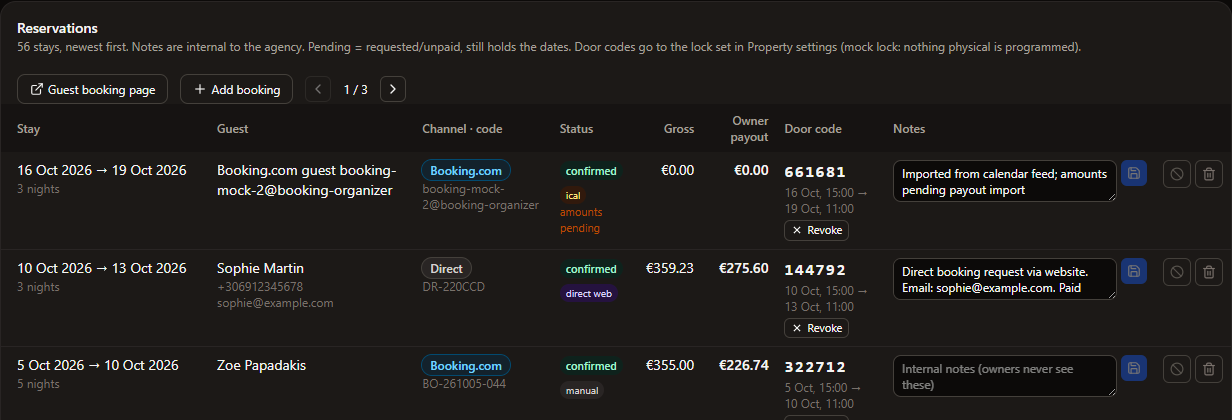This screenshot has width=1232, height=420.
Task: Click the email sophie@example.com under guest name
Action: click(x=275, y=303)
